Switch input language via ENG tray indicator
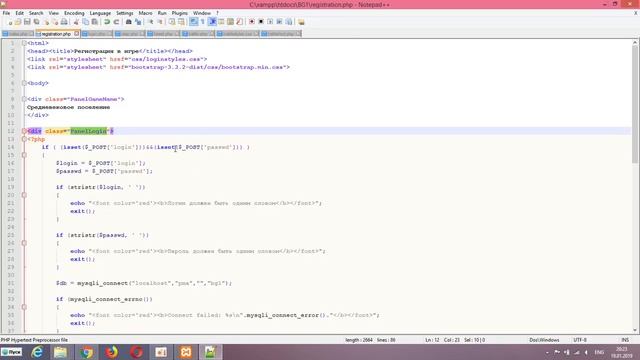Viewport: 640px width, 360px height. (x=599, y=352)
